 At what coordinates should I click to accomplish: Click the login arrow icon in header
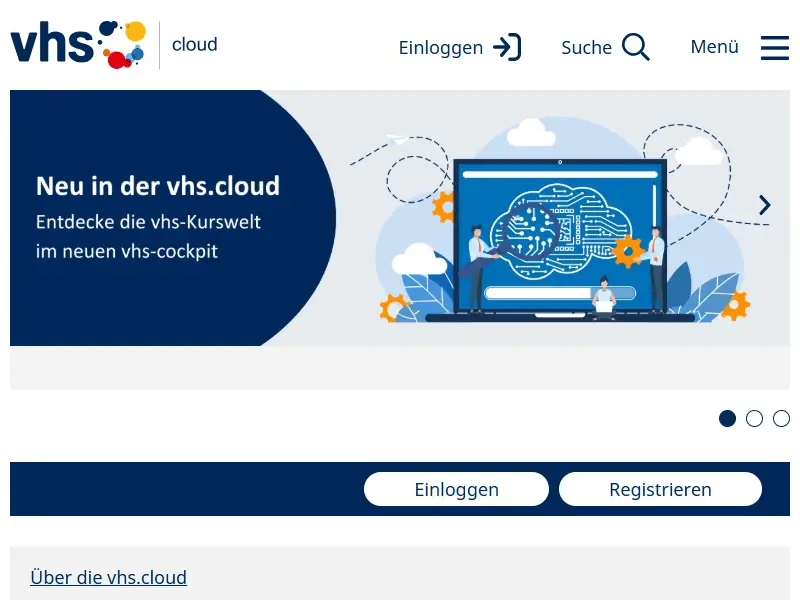click(x=507, y=47)
